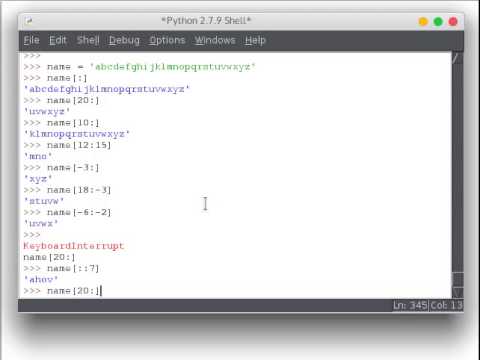480x360 pixels.
Task: Click the name[-3:] command line
Action: point(61,168)
